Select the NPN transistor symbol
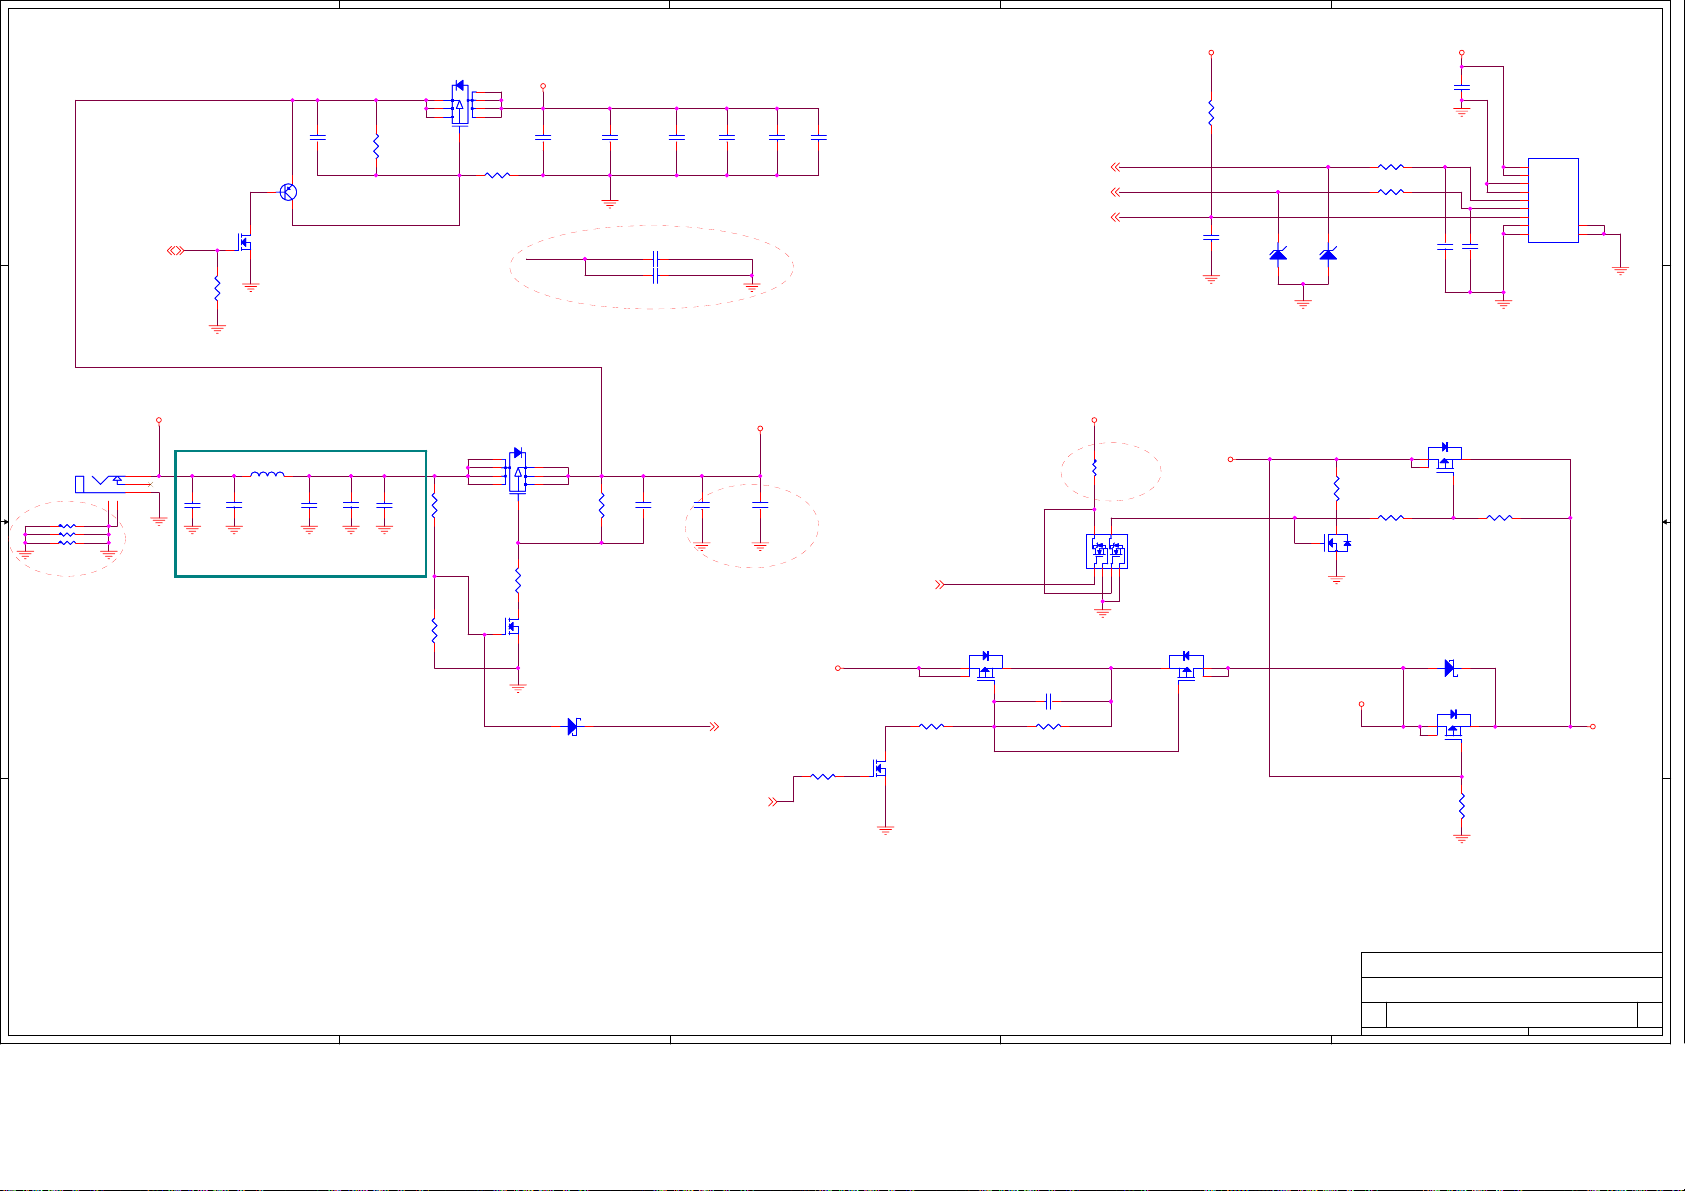Viewport: 1685px width, 1191px height. pos(288,192)
